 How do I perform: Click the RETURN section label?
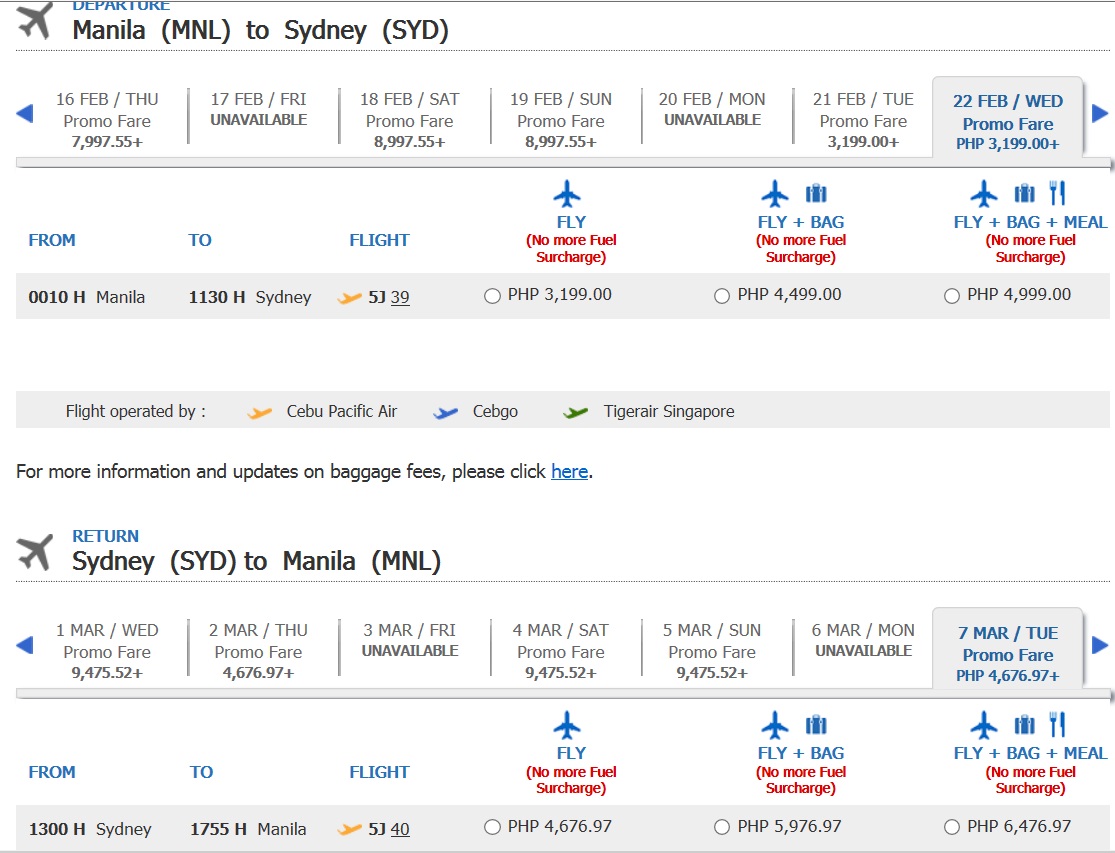(105, 536)
